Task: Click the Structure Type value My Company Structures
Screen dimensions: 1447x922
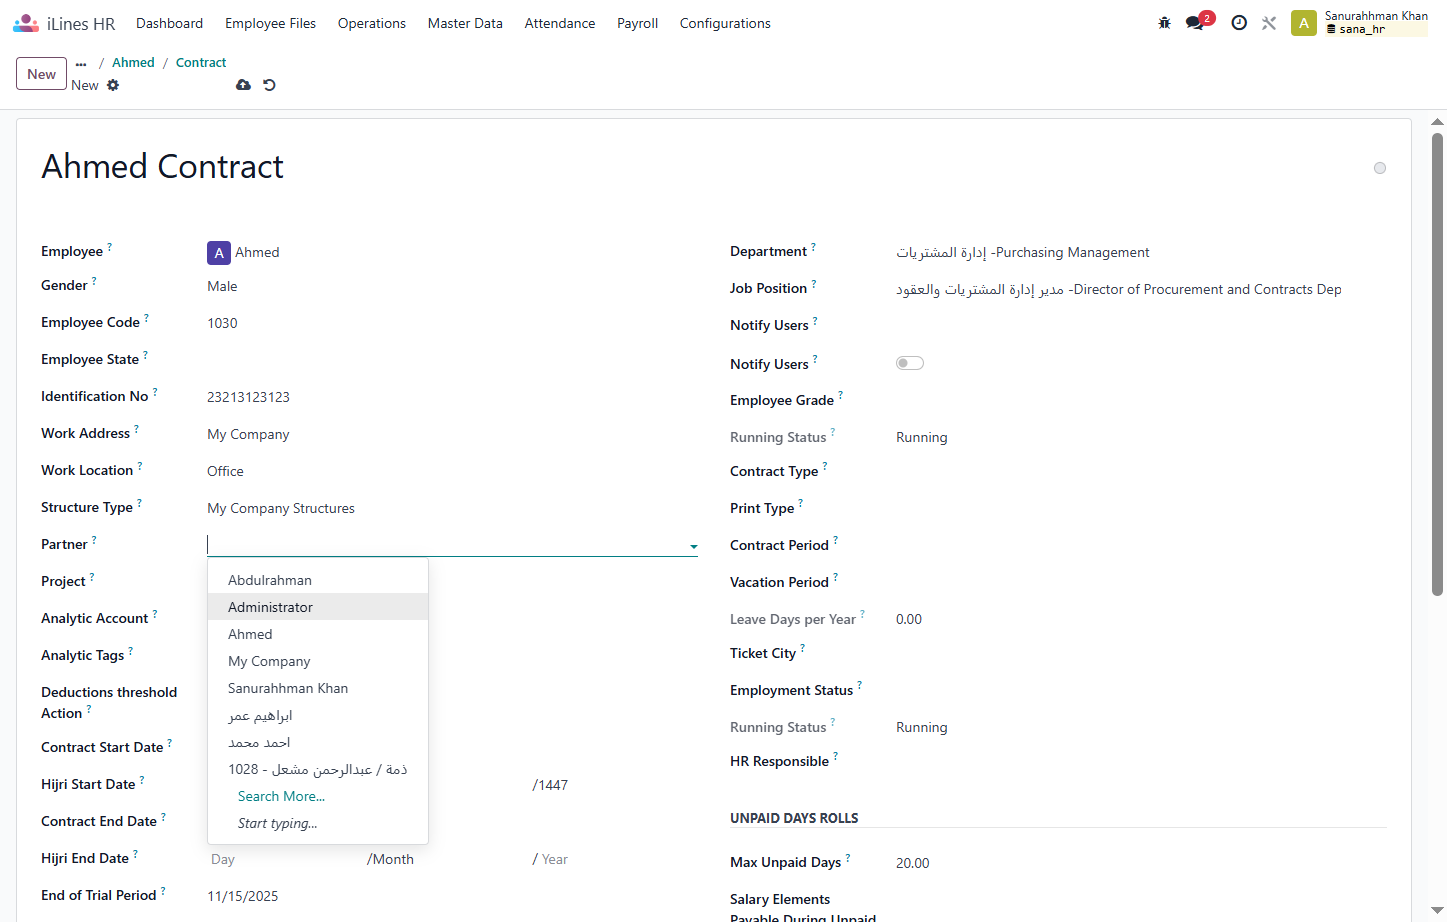Action: coord(281,508)
